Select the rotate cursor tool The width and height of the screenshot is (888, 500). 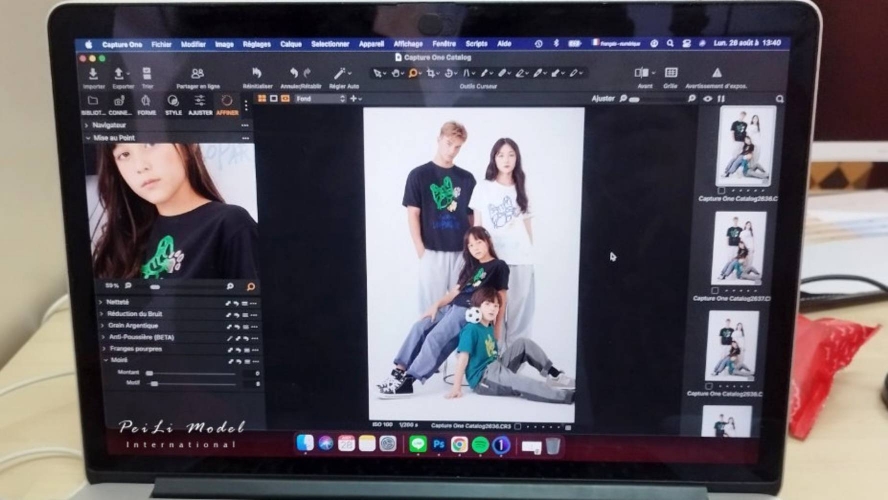(x=449, y=73)
